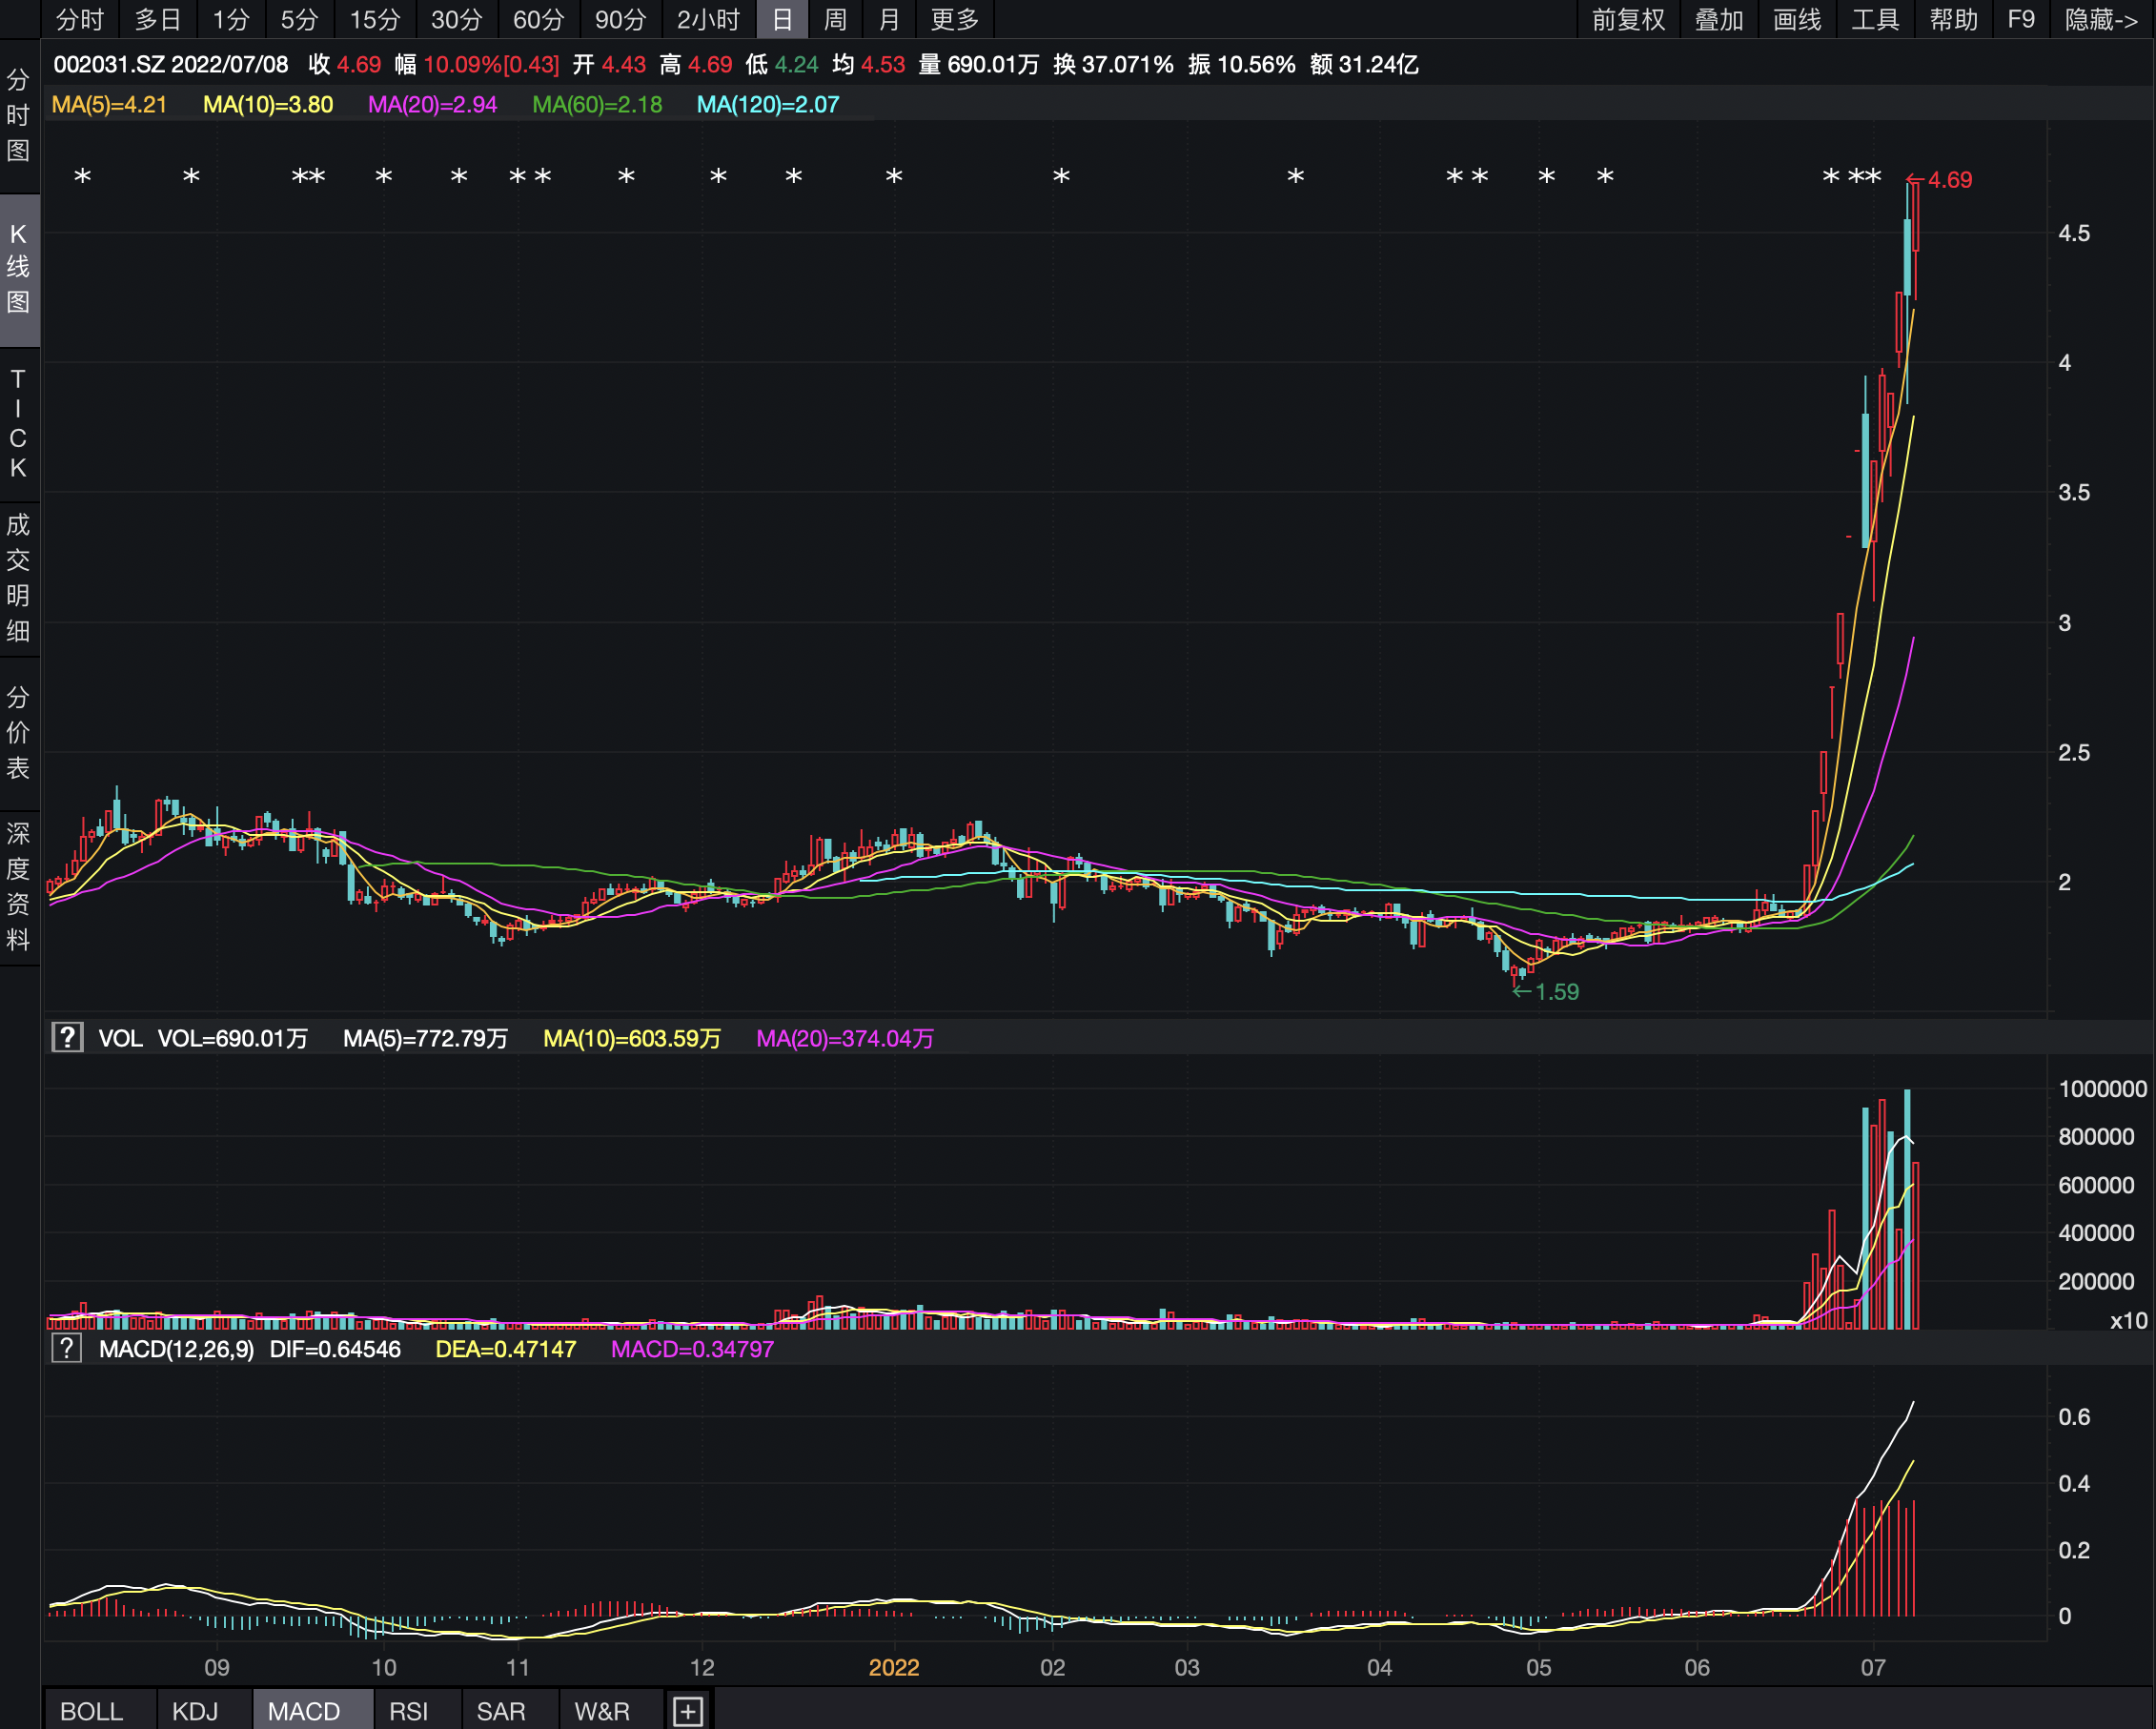Image resolution: width=2156 pixels, height=1729 pixels.
Task: Click the first asterisk event marker
Action: [83, 177]
